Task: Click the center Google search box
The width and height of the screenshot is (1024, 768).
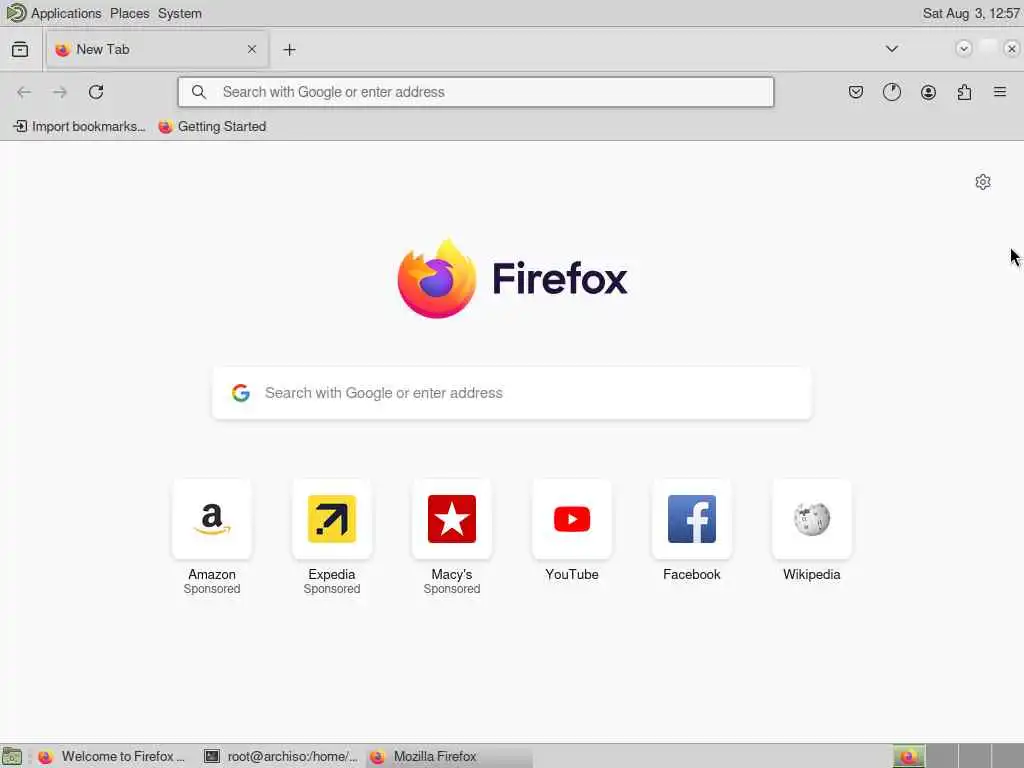Action: pyautogui.click(x=512, y=393)
